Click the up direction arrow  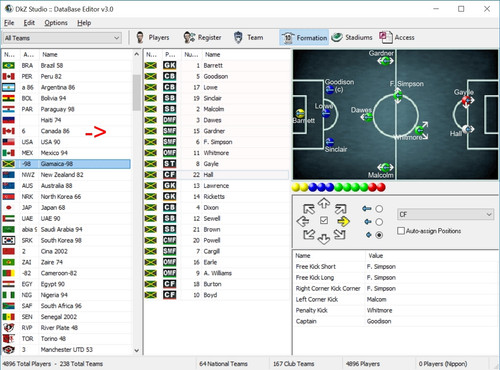(x=324, y=203)
